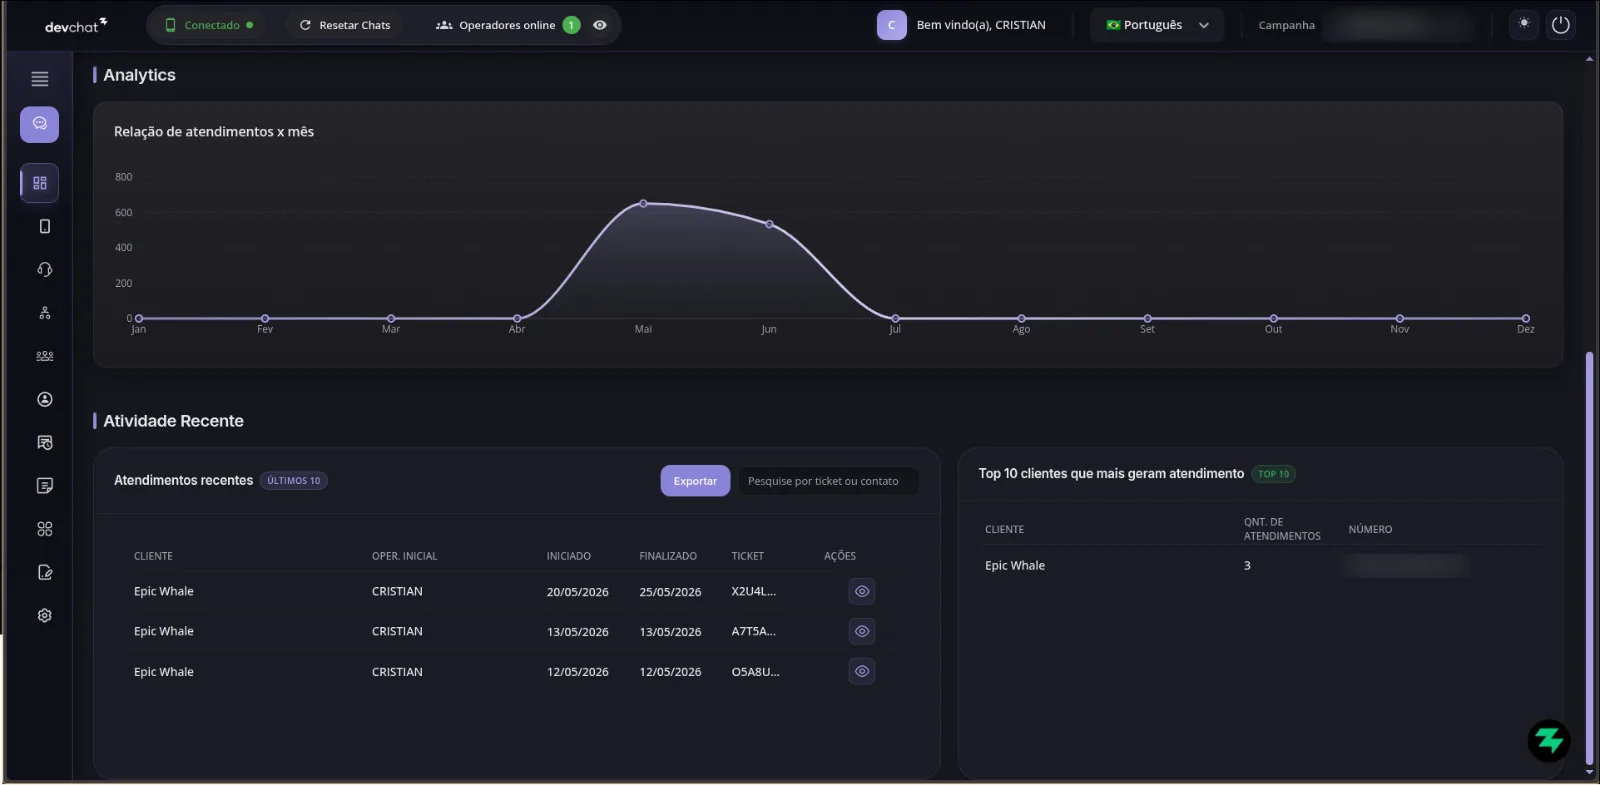Open the notes list icon in the sidebar
The image size is (1600, 785).
[45, 486]
